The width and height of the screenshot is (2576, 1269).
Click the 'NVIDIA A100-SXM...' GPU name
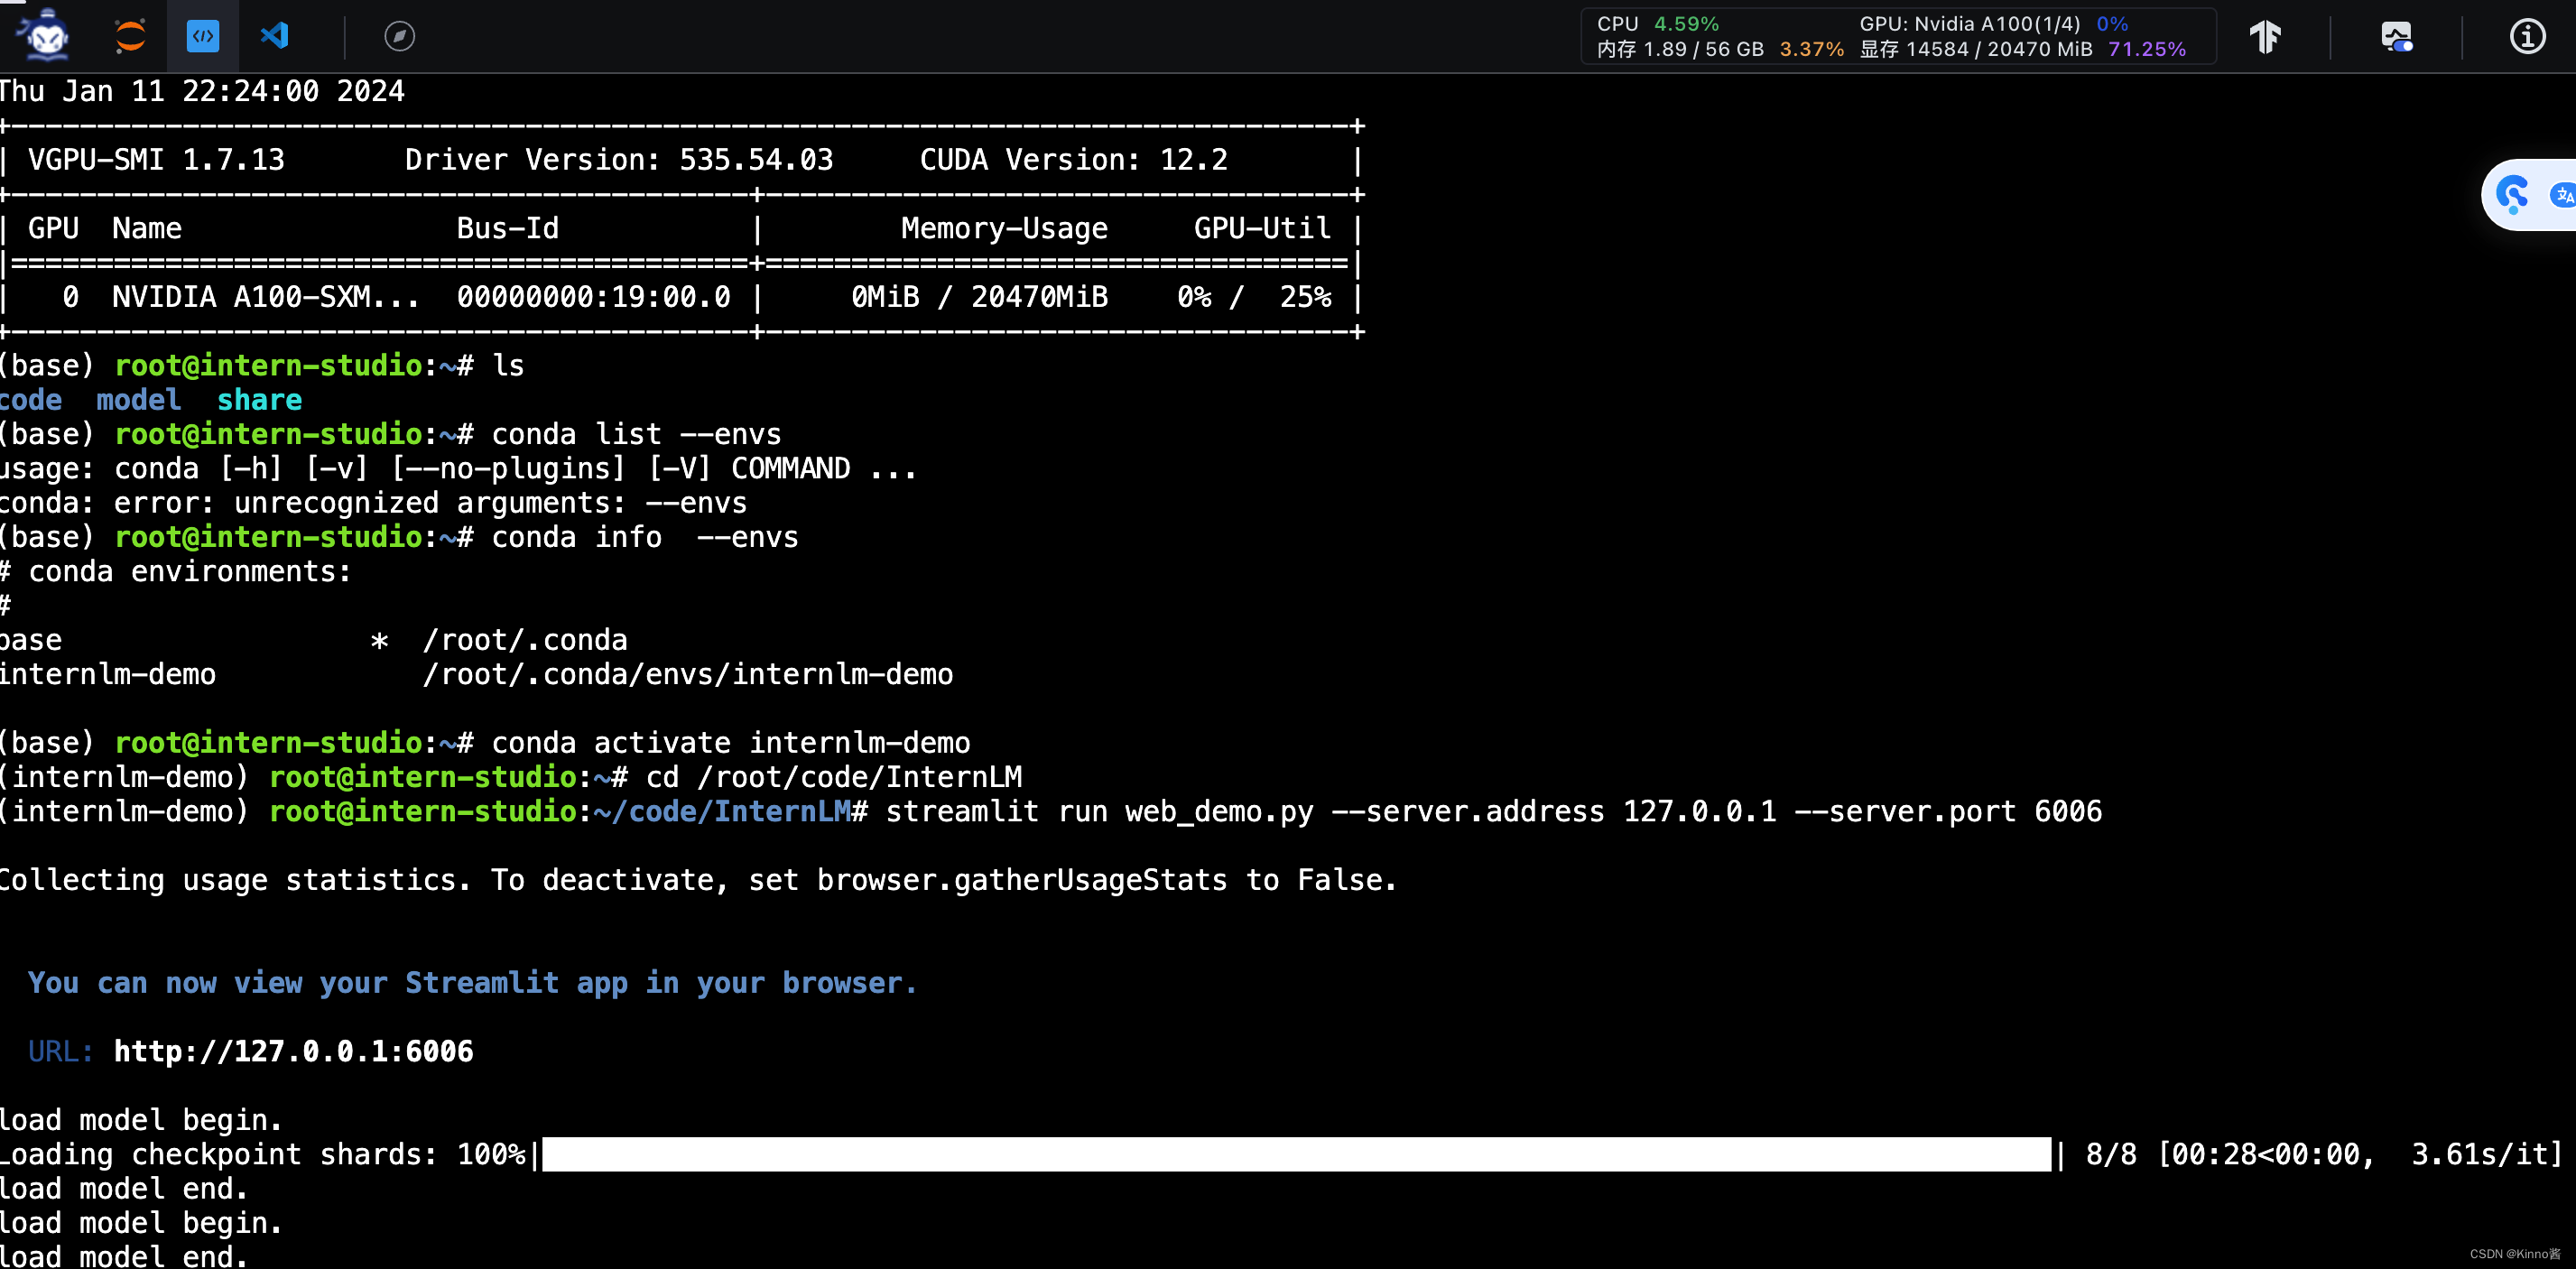pyautogui.click(x=265, y=297)
